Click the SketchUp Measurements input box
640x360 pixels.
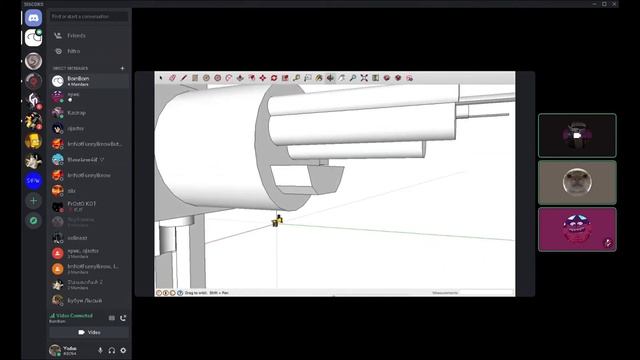pos(487,292)
